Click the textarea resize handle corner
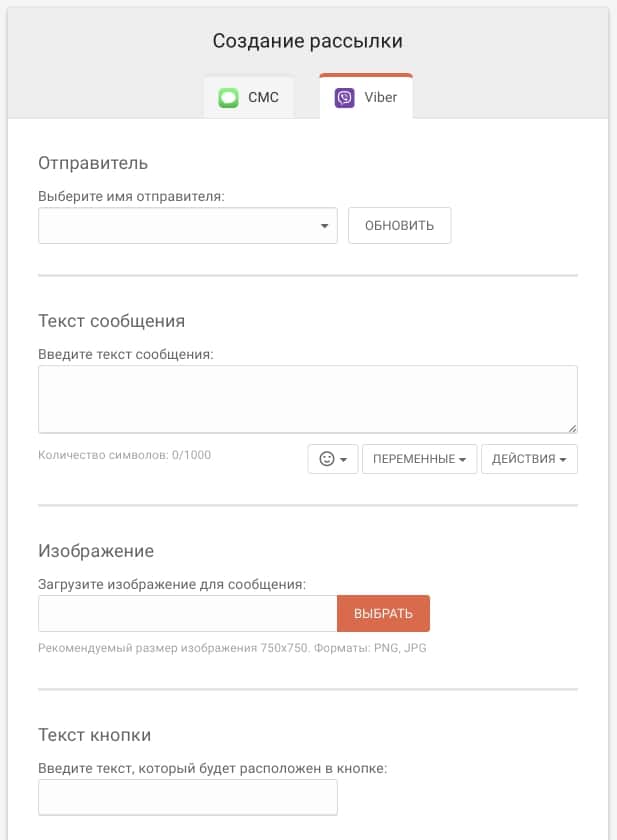Viewport: 617px width, 840px height. coord(572,427)
